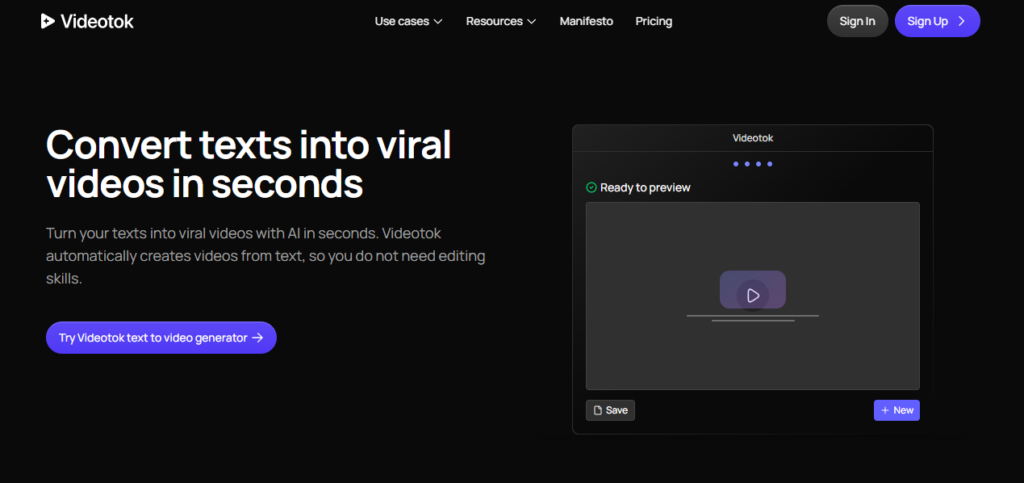Viewport: 1024px width, 483px height.
Task: Play the preview video
Action: pyautogui.click(x=752, y=295)
